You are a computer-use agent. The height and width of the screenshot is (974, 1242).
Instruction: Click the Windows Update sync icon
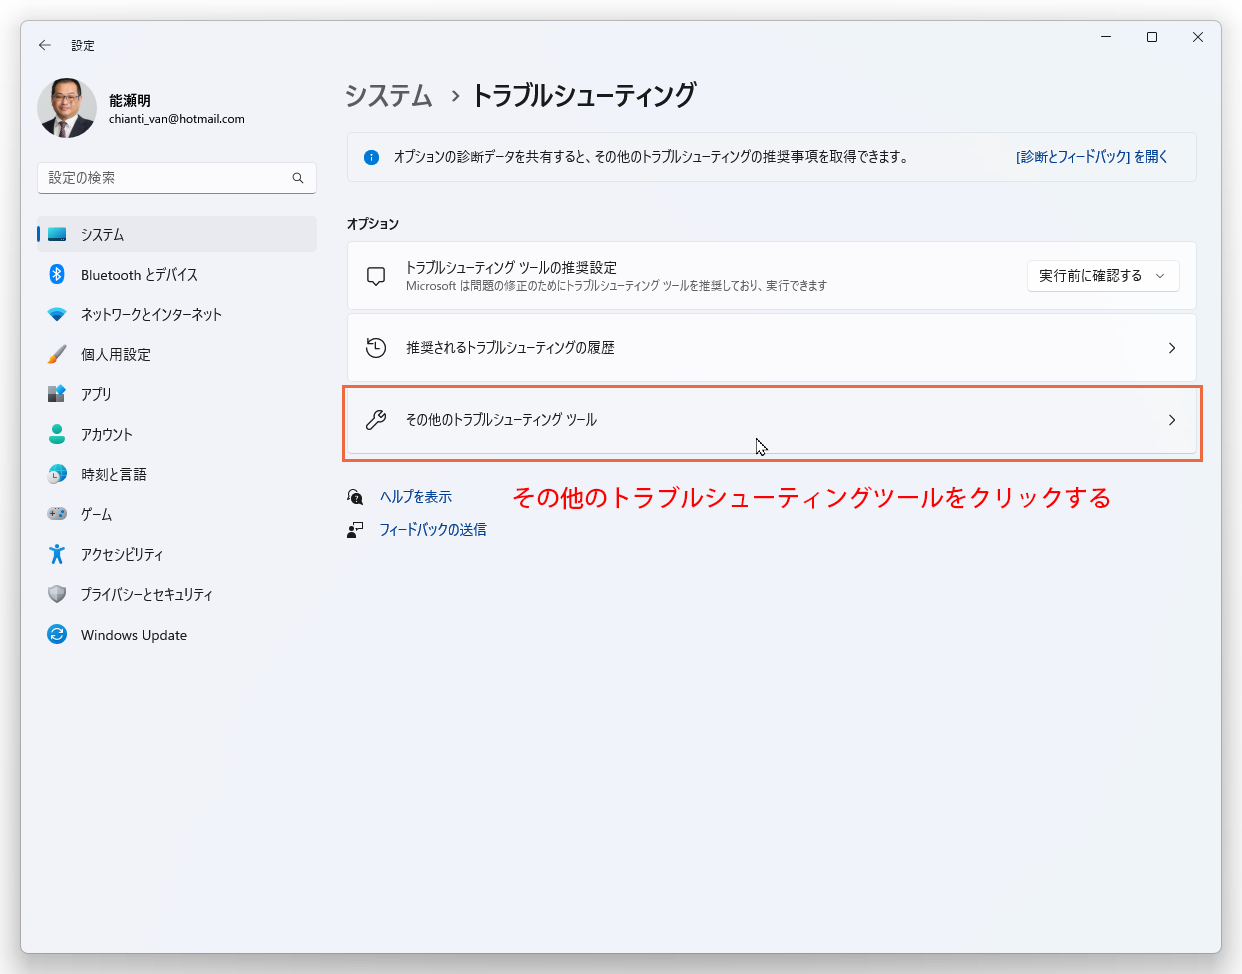(57, 634)
